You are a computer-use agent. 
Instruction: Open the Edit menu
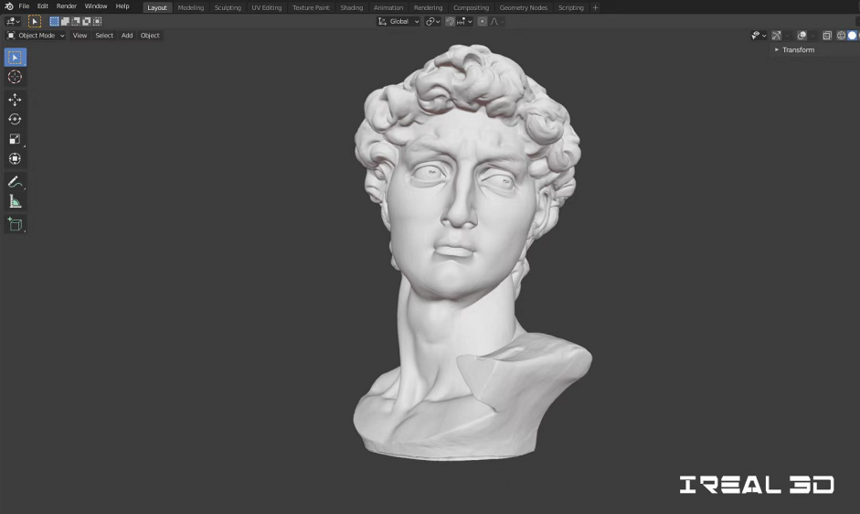point(43,7)
